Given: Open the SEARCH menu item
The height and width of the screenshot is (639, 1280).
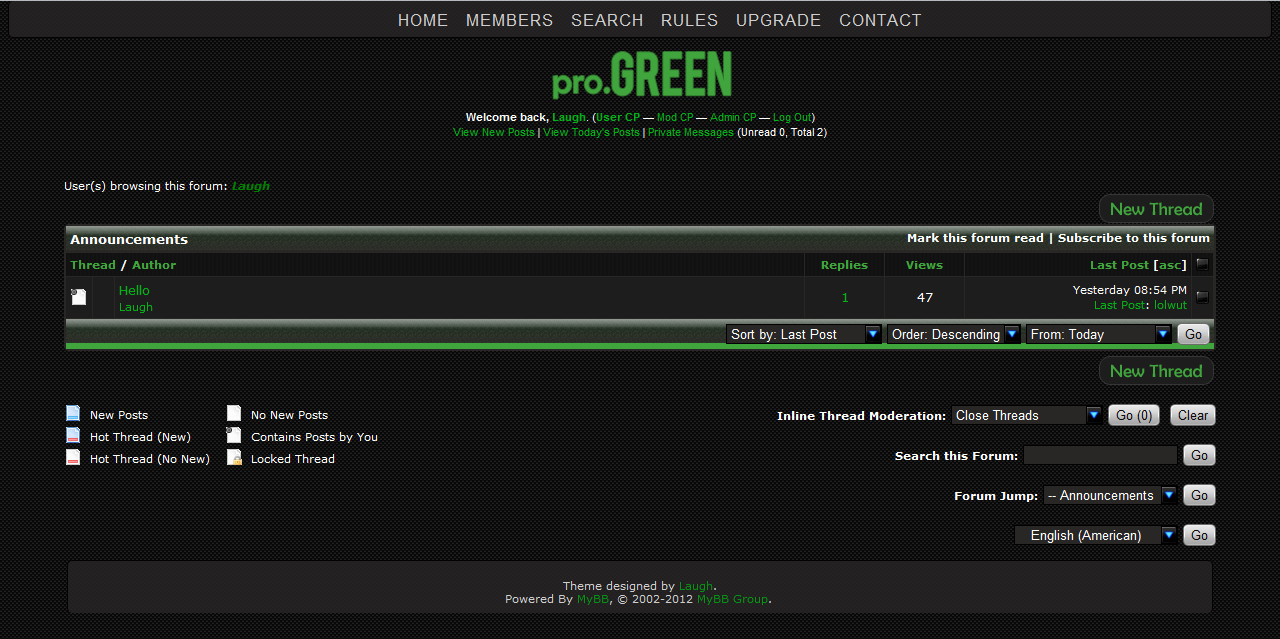Looking at the screenshot, I should tap(607, 20).
